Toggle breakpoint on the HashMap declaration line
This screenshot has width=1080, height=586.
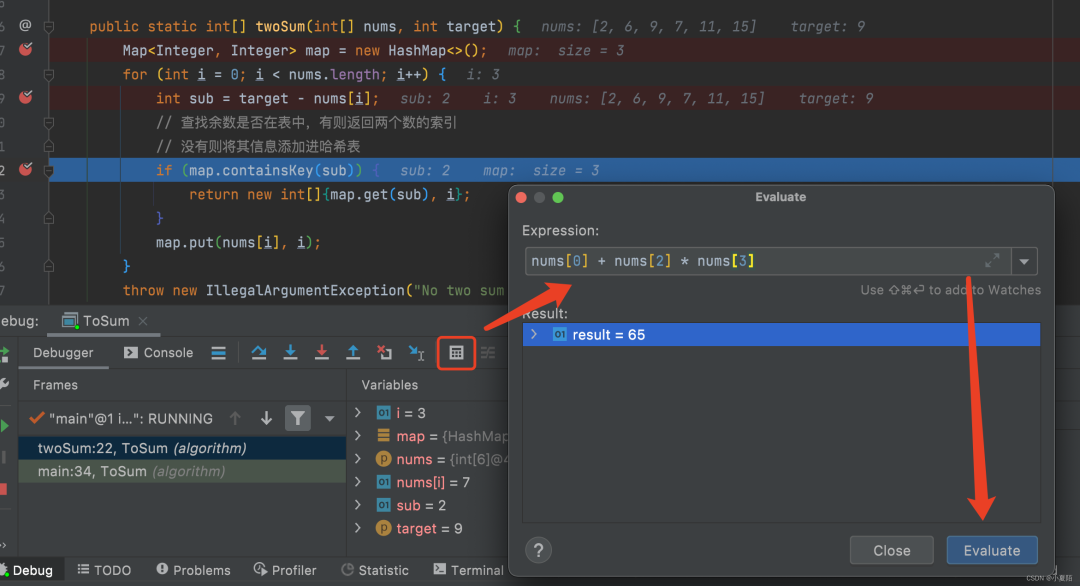(25, 50)
